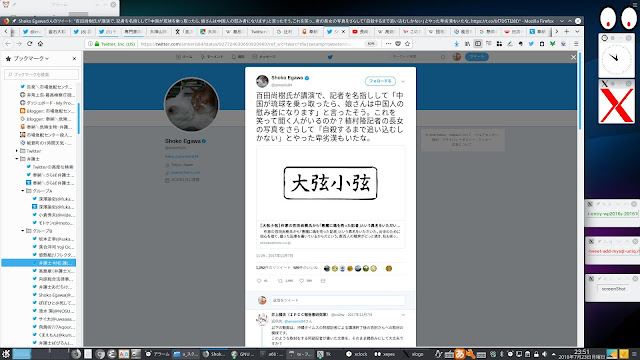Click the volume icon in system tray

(544, 354)
